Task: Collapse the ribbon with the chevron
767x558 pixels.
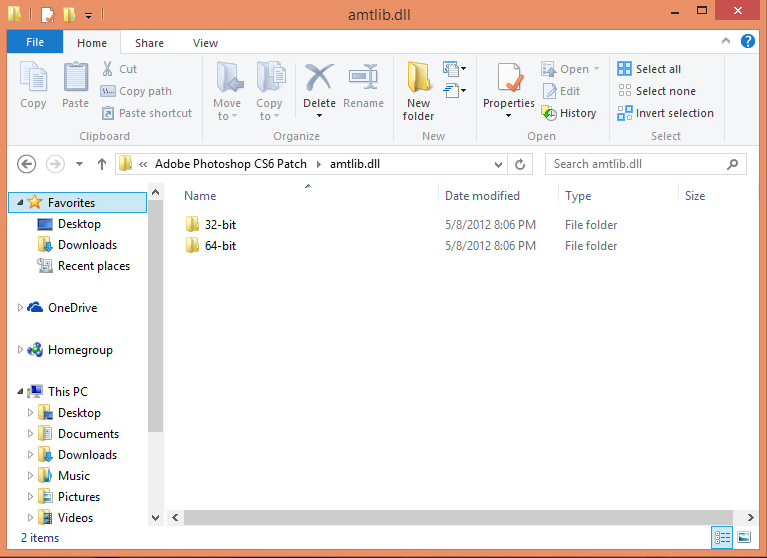Action: 726,42
